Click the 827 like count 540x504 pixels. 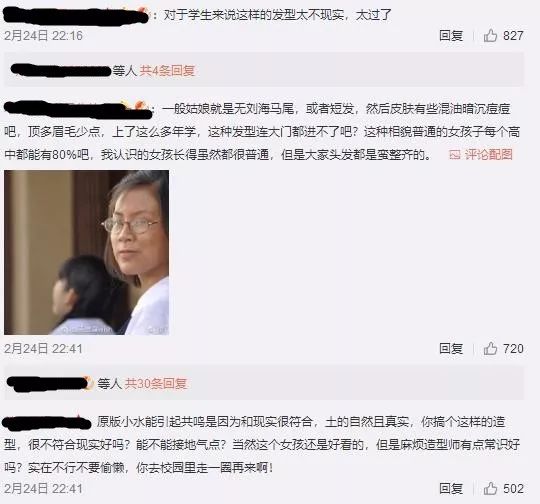click(513, 35)
